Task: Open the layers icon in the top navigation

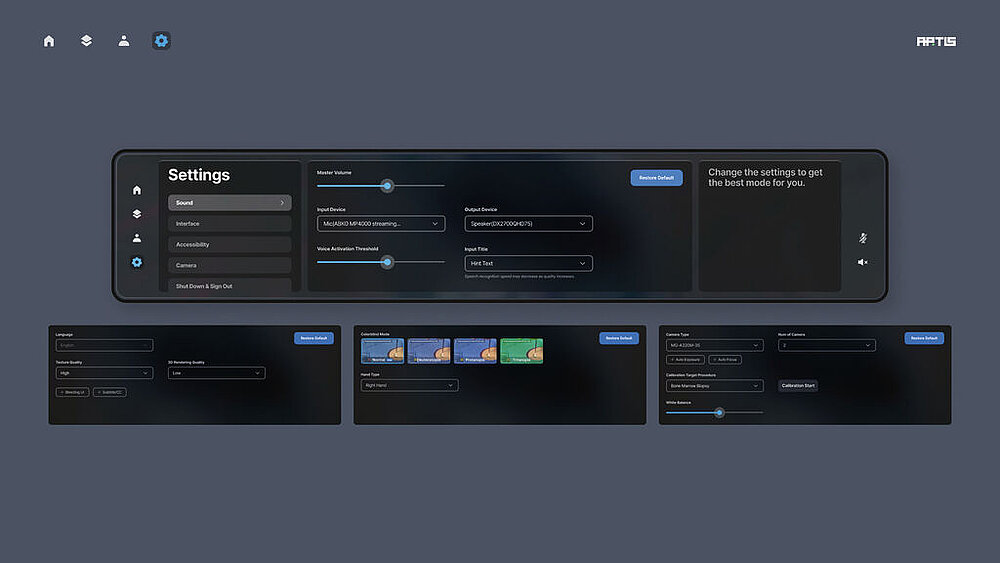Action: click(x=86, y=41)
